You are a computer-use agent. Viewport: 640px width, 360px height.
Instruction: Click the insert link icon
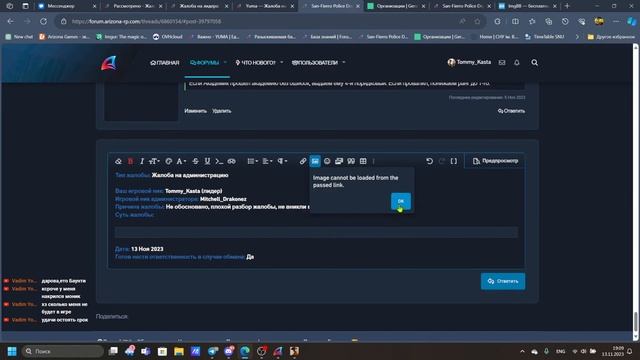point(302,161)
